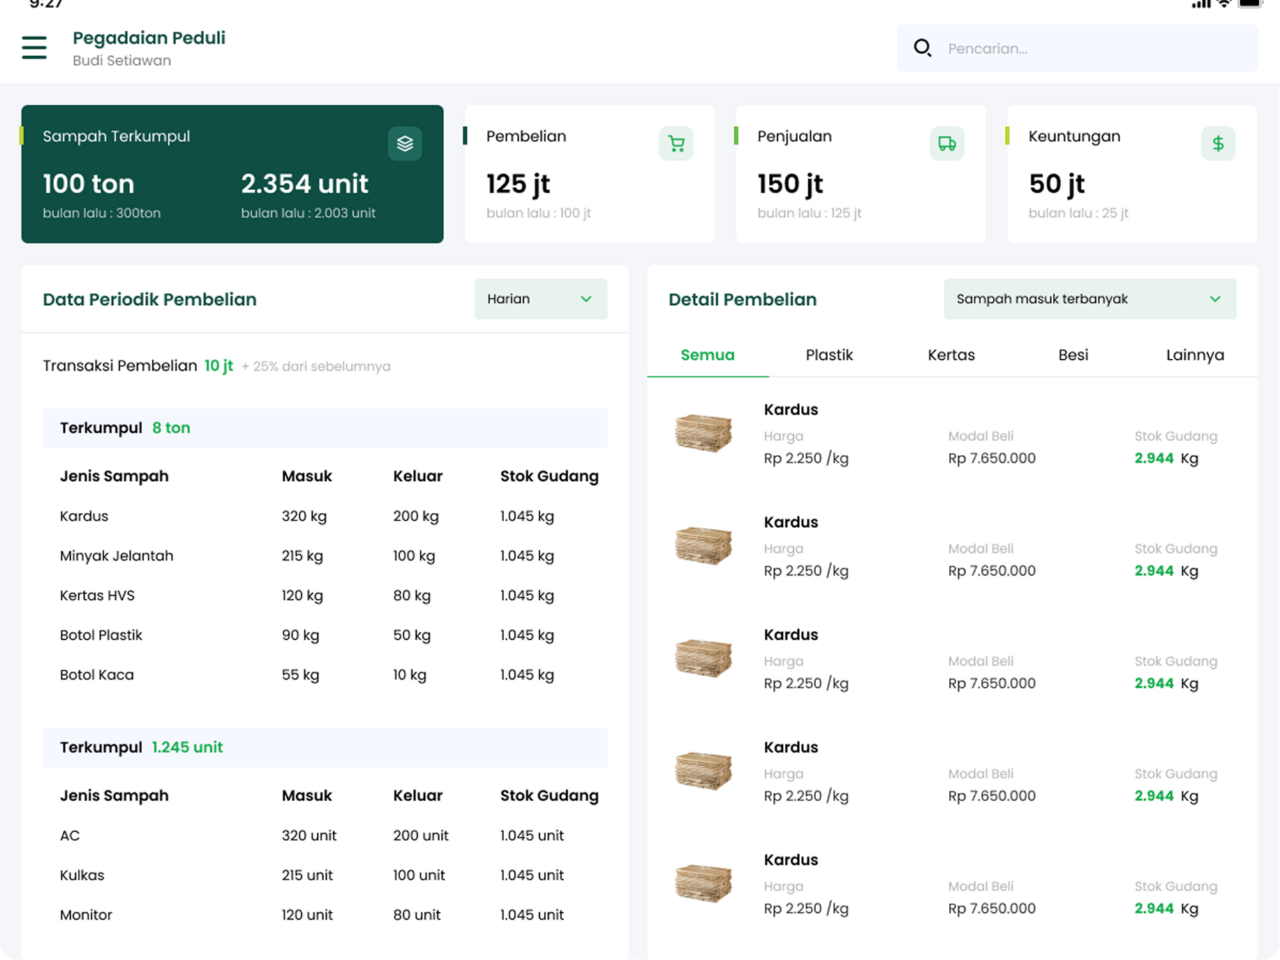The width and height of the screenshot is (1280, 960).
Task: Select the Semua tab
Action: (707, 355)
